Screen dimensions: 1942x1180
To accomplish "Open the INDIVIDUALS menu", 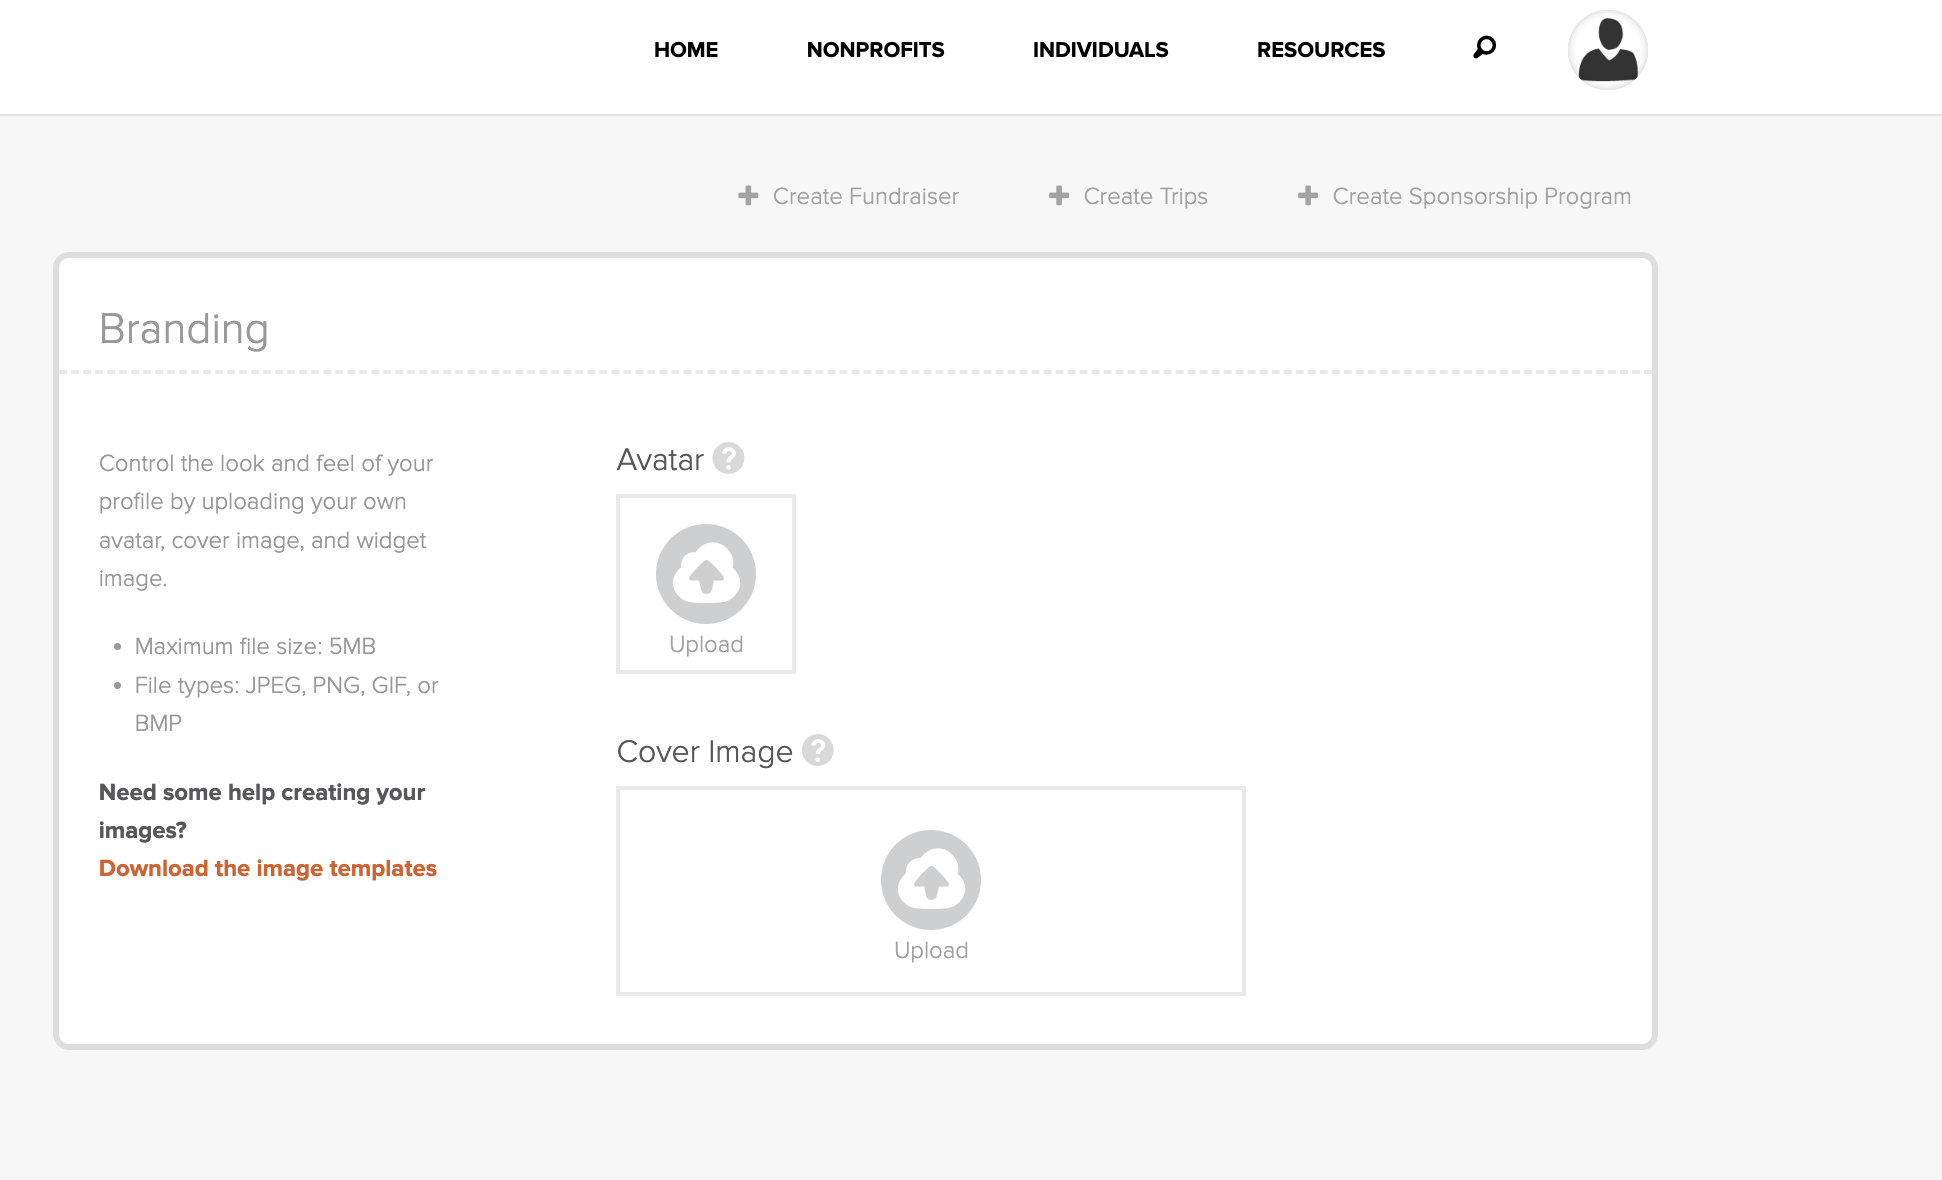I will pyautogui.click(x=1100, y=50).
